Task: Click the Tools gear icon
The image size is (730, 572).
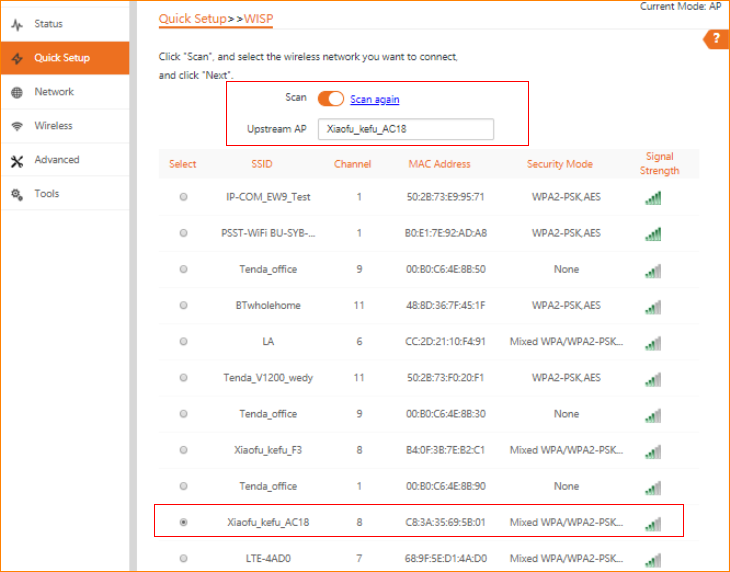Action: coord(17,194)
